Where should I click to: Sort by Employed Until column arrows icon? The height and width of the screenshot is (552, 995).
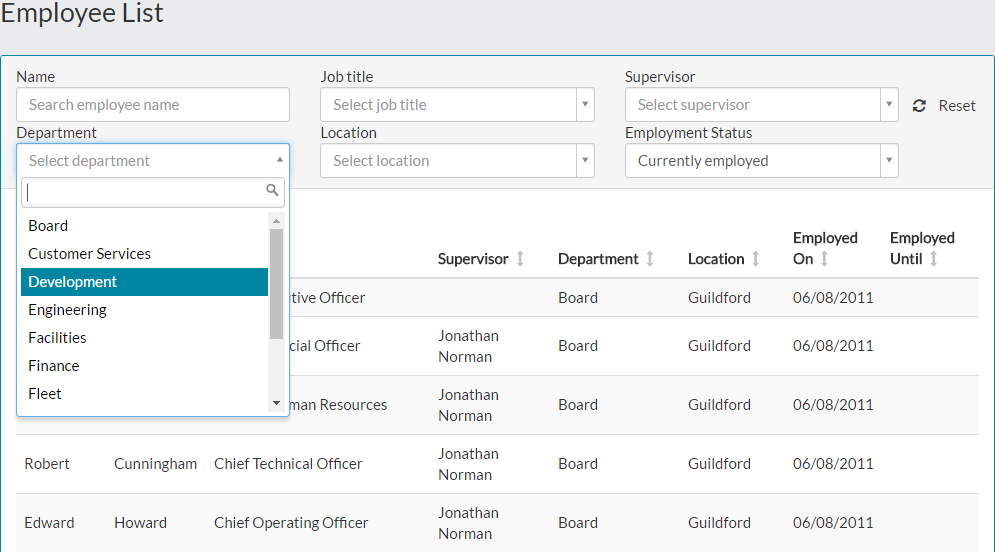coord(934,259)
